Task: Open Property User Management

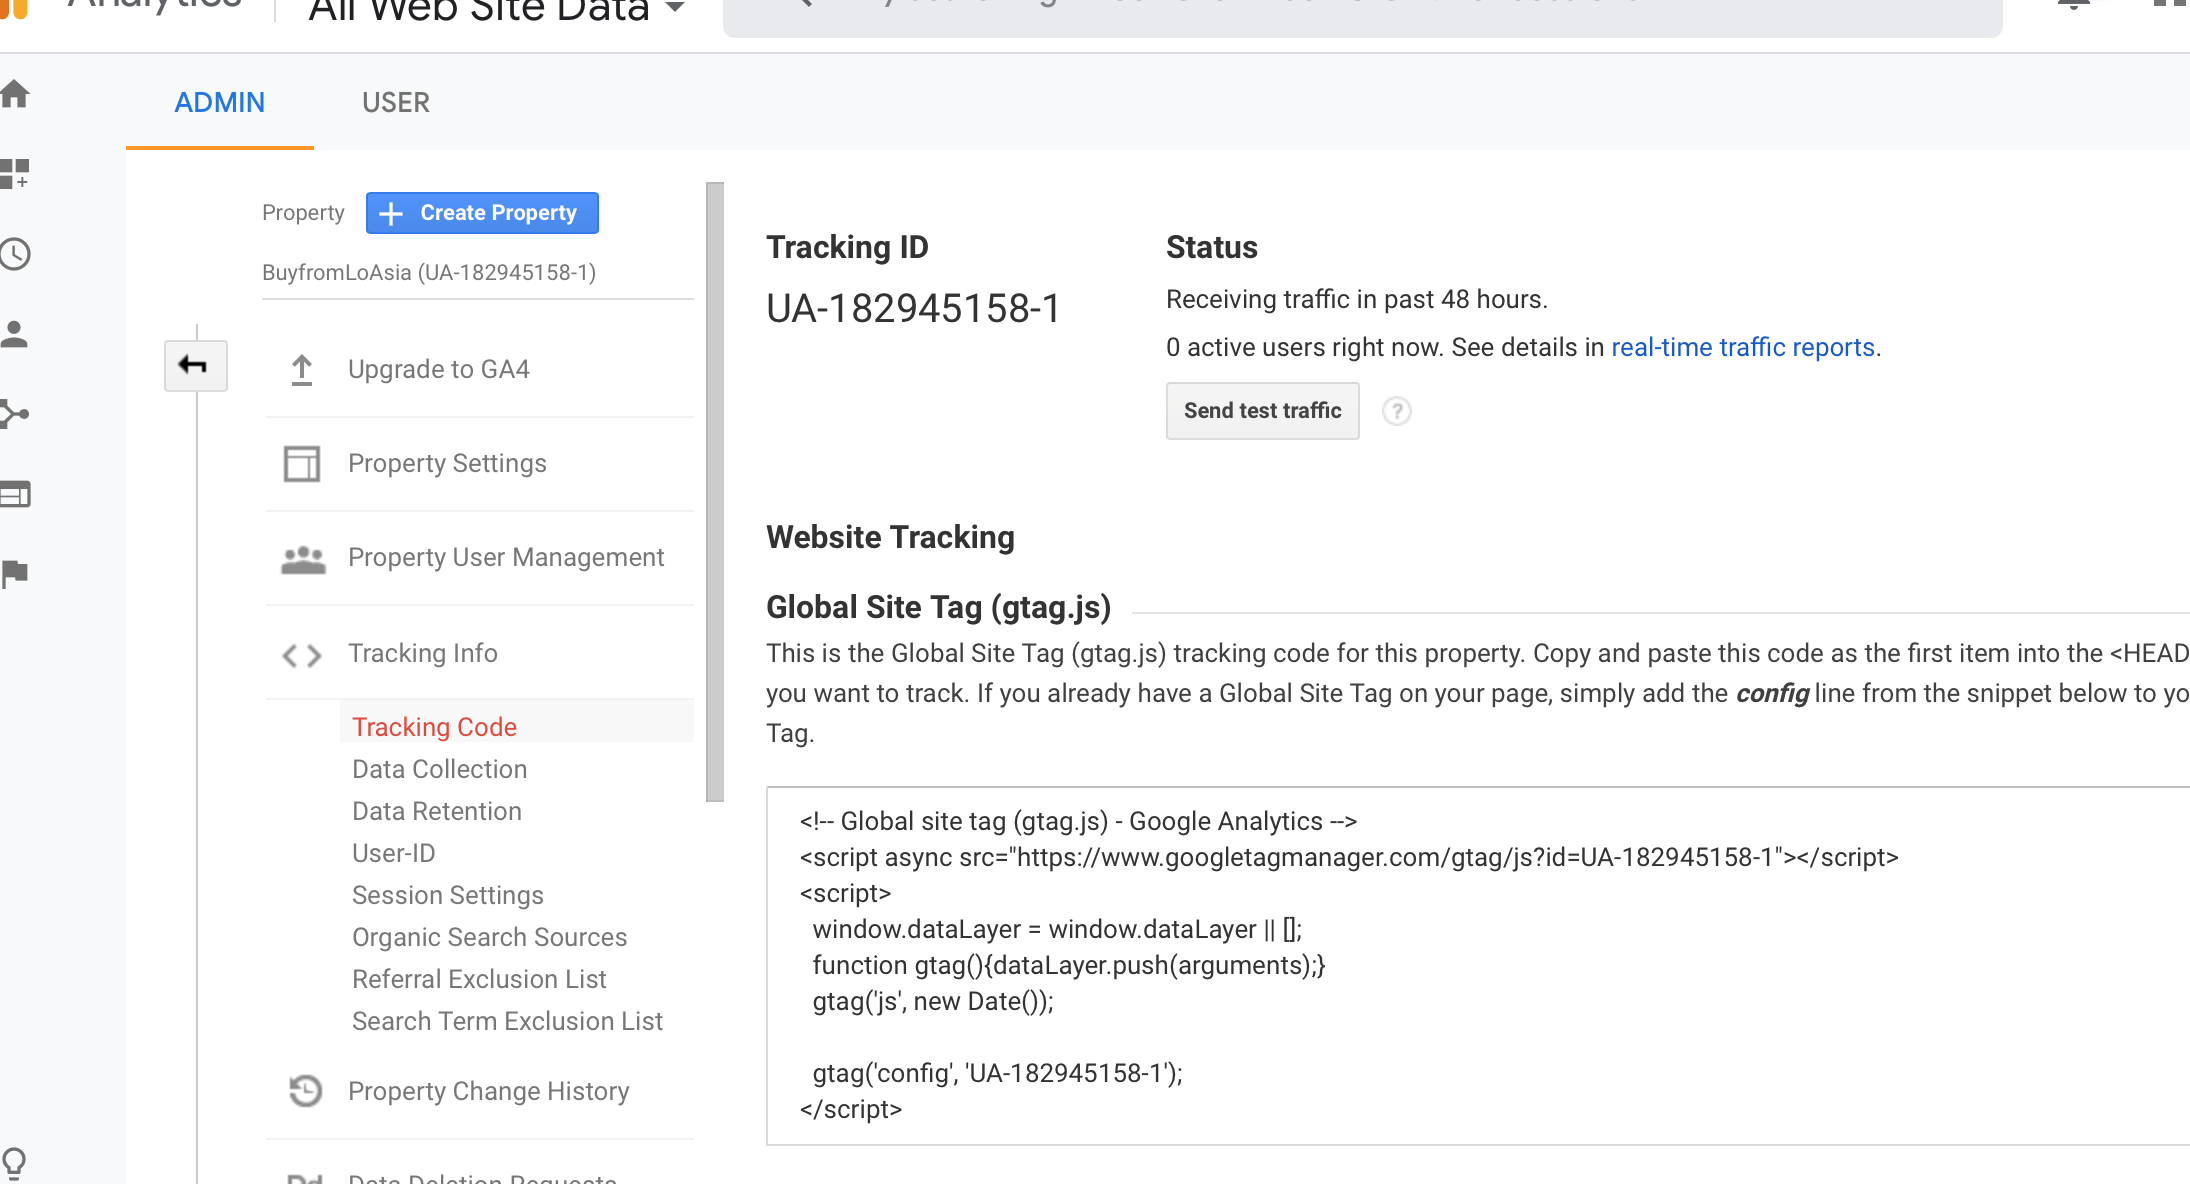Action: pyautogui.click(x=506, y=557)
